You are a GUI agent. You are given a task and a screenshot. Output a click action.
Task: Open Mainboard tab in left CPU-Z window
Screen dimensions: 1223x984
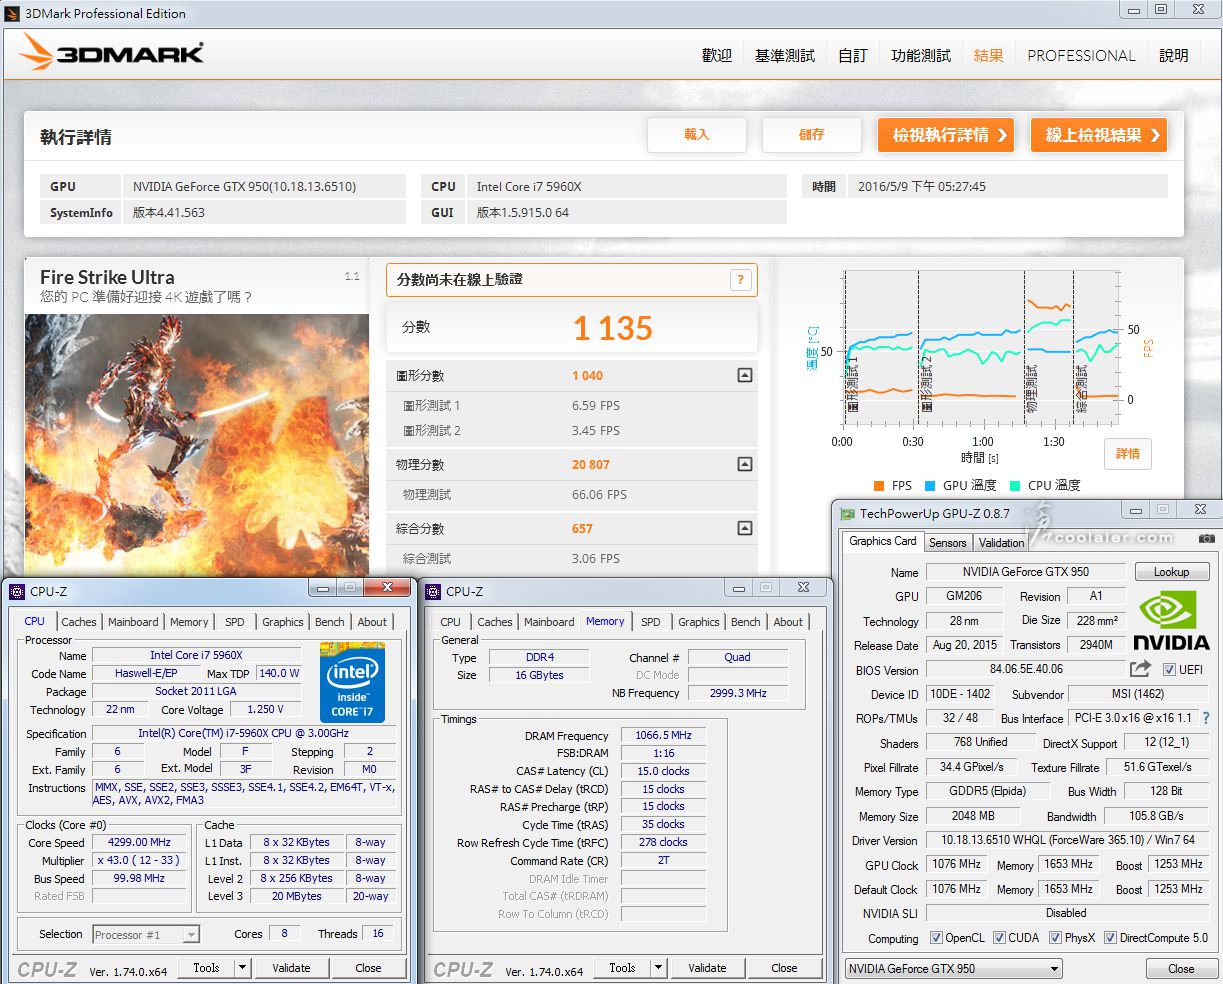coord(133,622)
